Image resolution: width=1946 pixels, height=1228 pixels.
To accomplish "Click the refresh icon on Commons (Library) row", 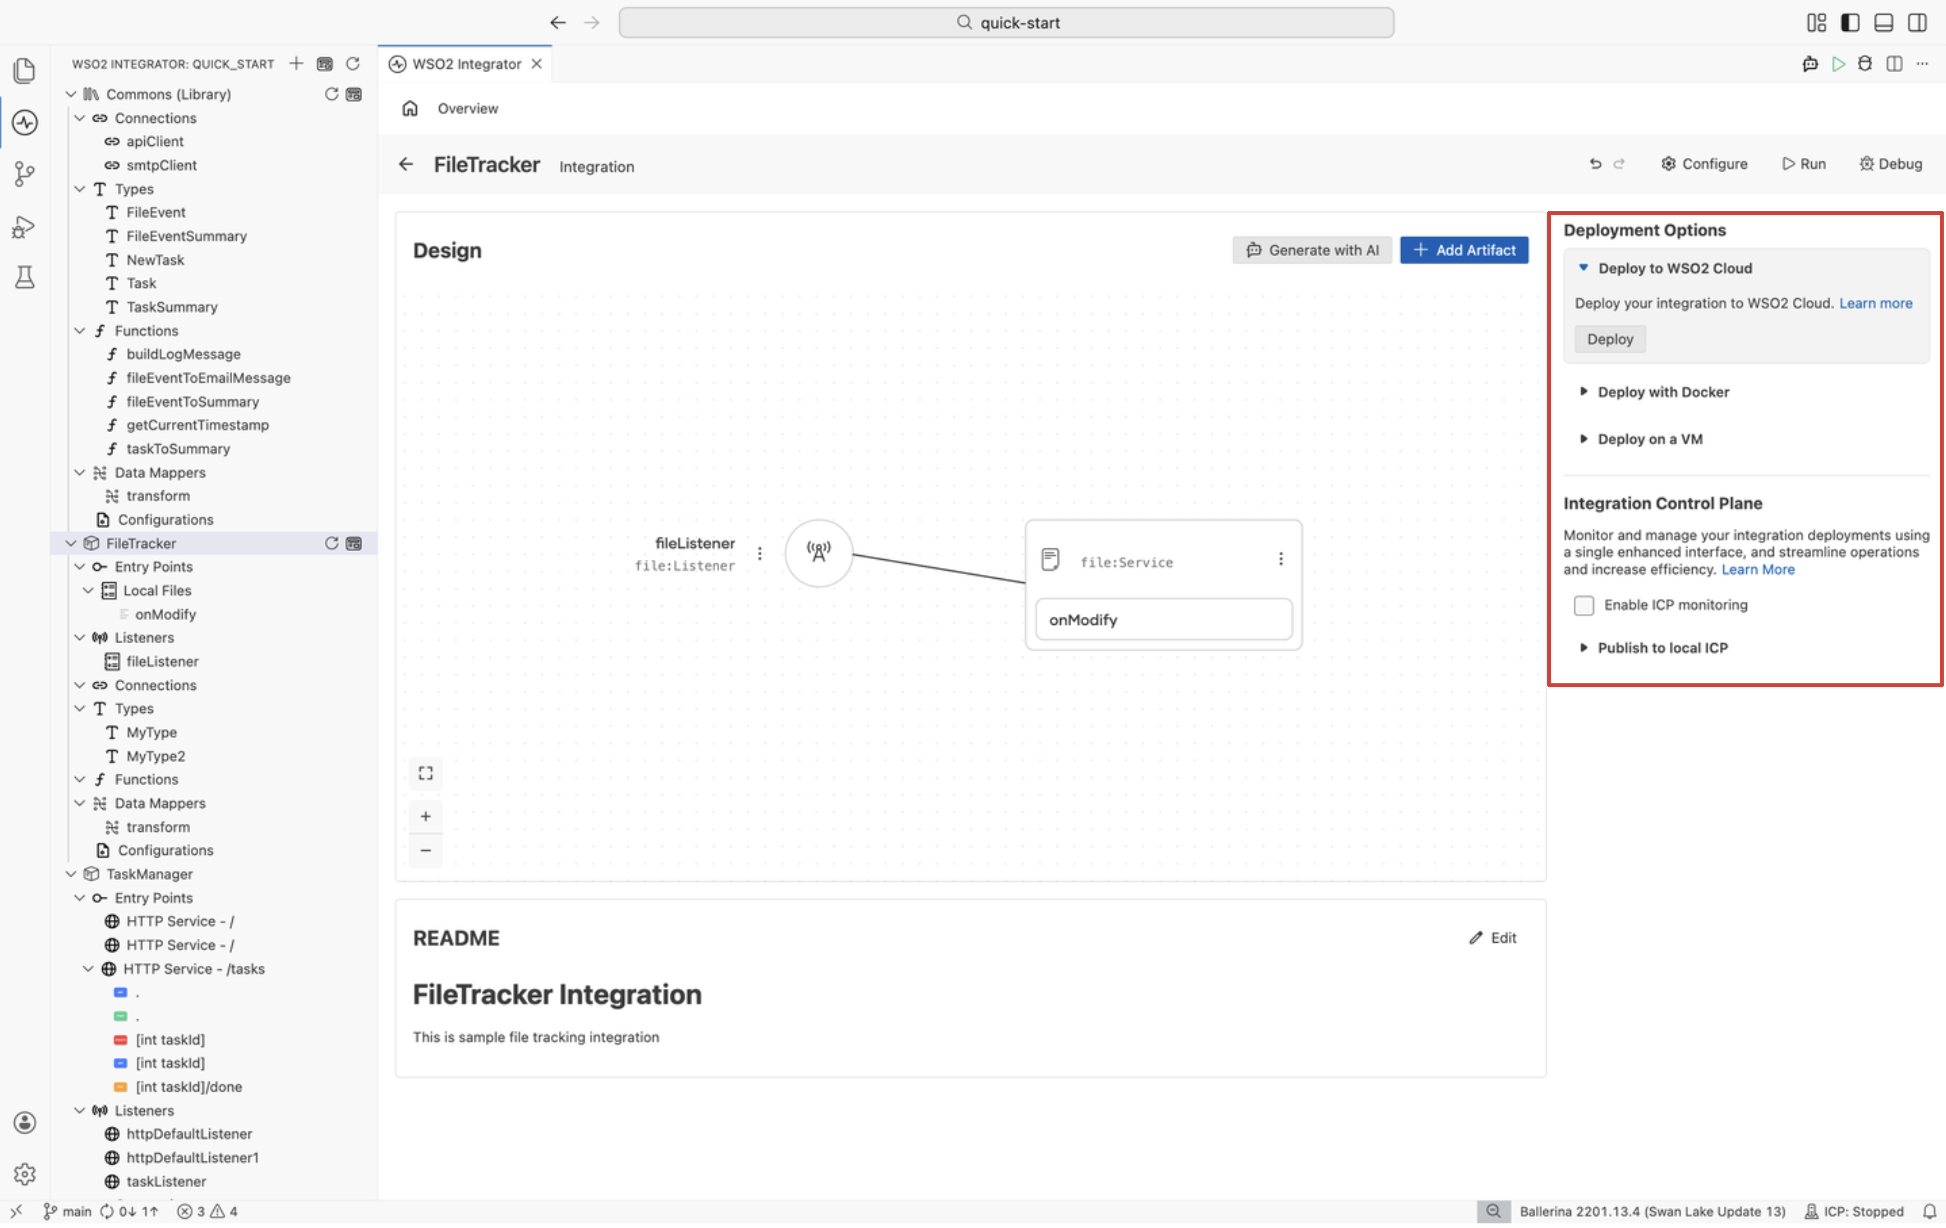I will (x=331, y=94).
